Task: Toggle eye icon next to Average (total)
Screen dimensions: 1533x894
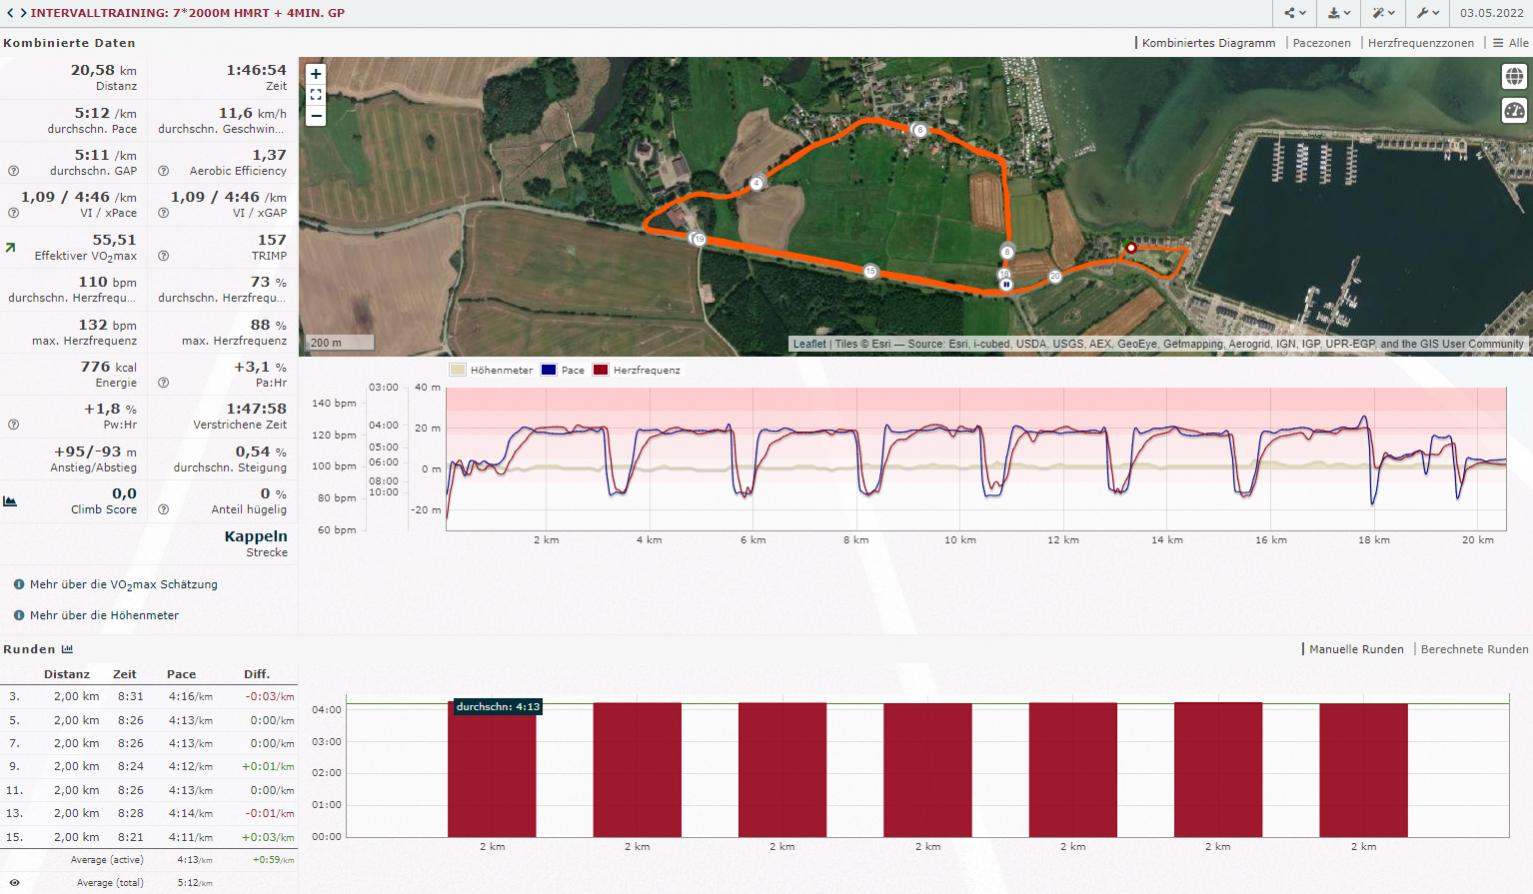Action: [14, 883]
